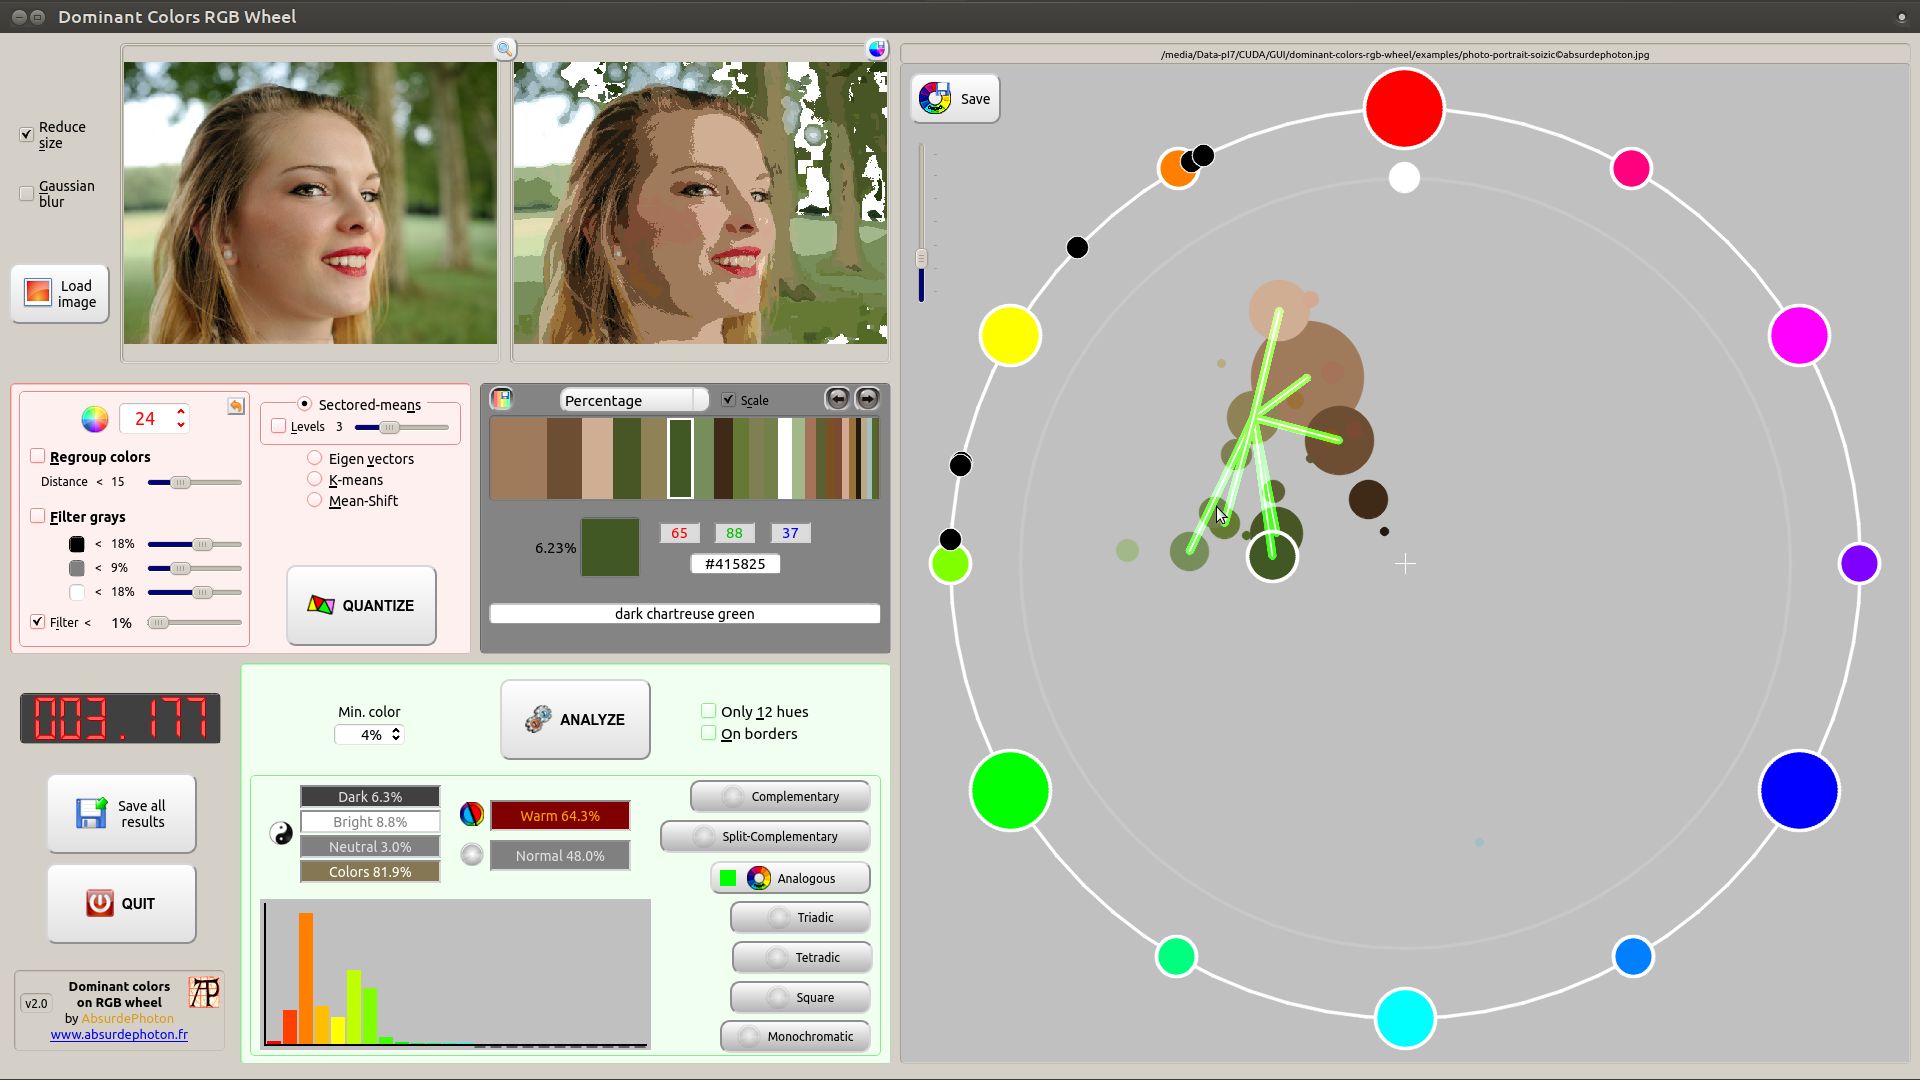
Task: Go to previous palette color with left arrow
Action: coord(837,399)
